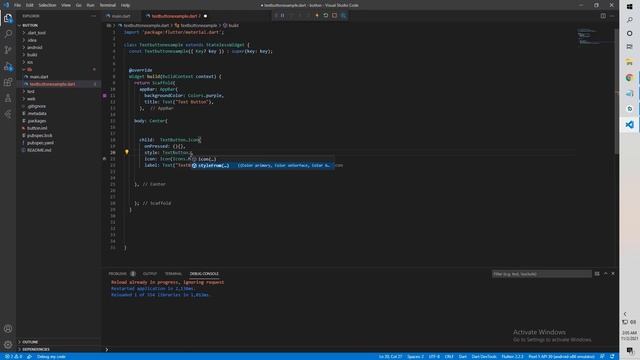Open the View menu
Image resolution: width=640 pixels, height=360 pixels.
pyautogui.click(x=66, y=5)
